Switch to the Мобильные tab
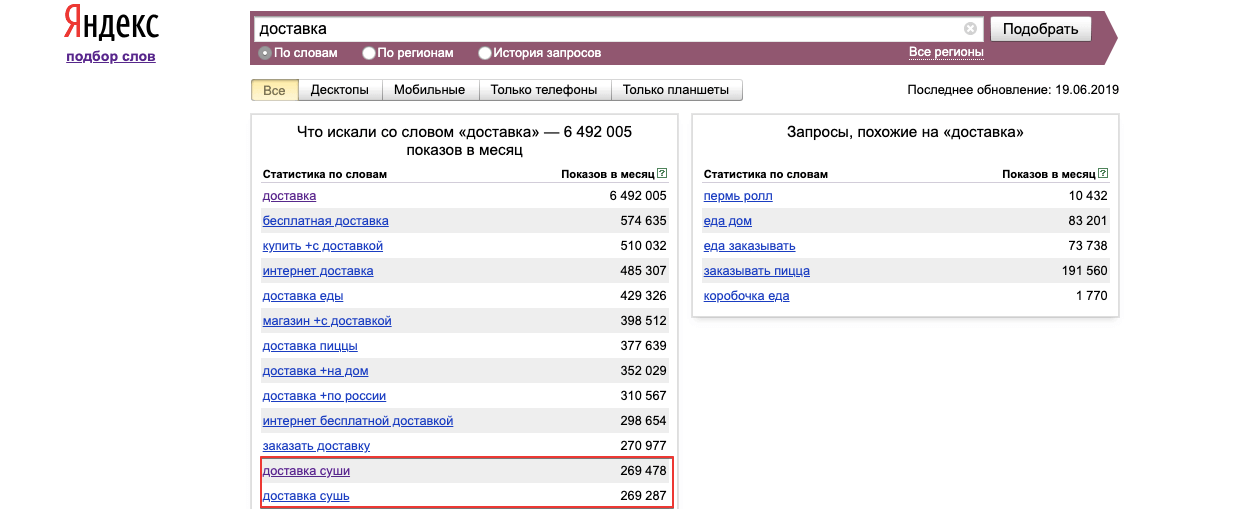The width and height of the screenshot is (1243, 512). coord(429,90)
